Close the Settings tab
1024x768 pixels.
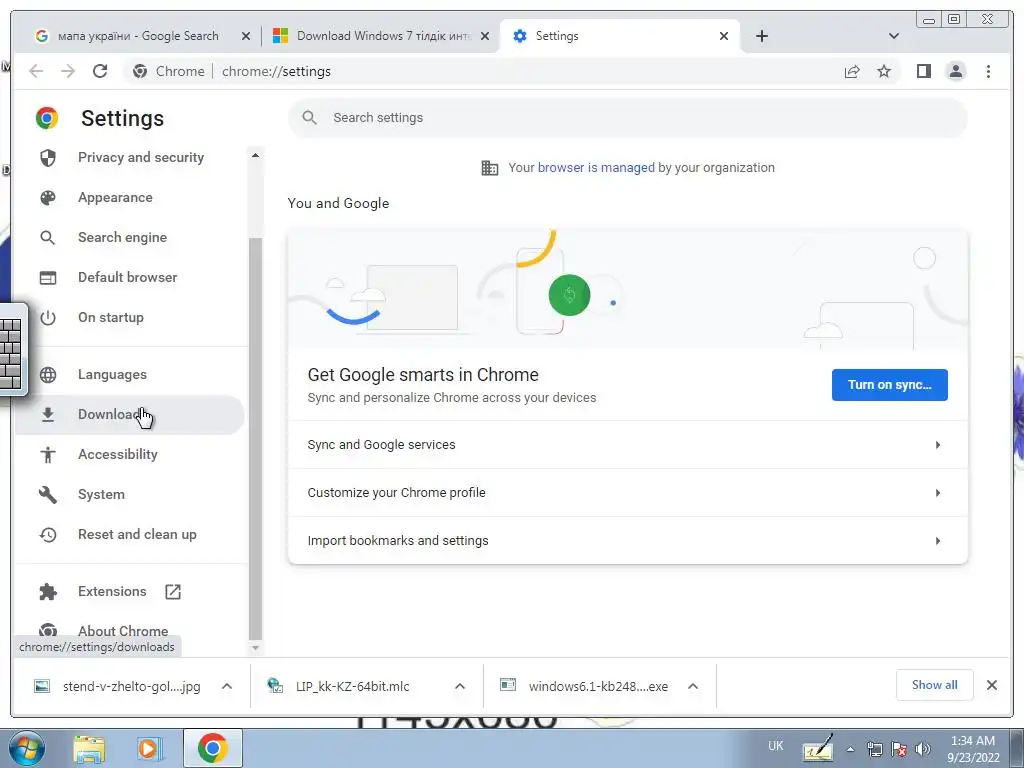pyautogui.click(x=724, y=36)
